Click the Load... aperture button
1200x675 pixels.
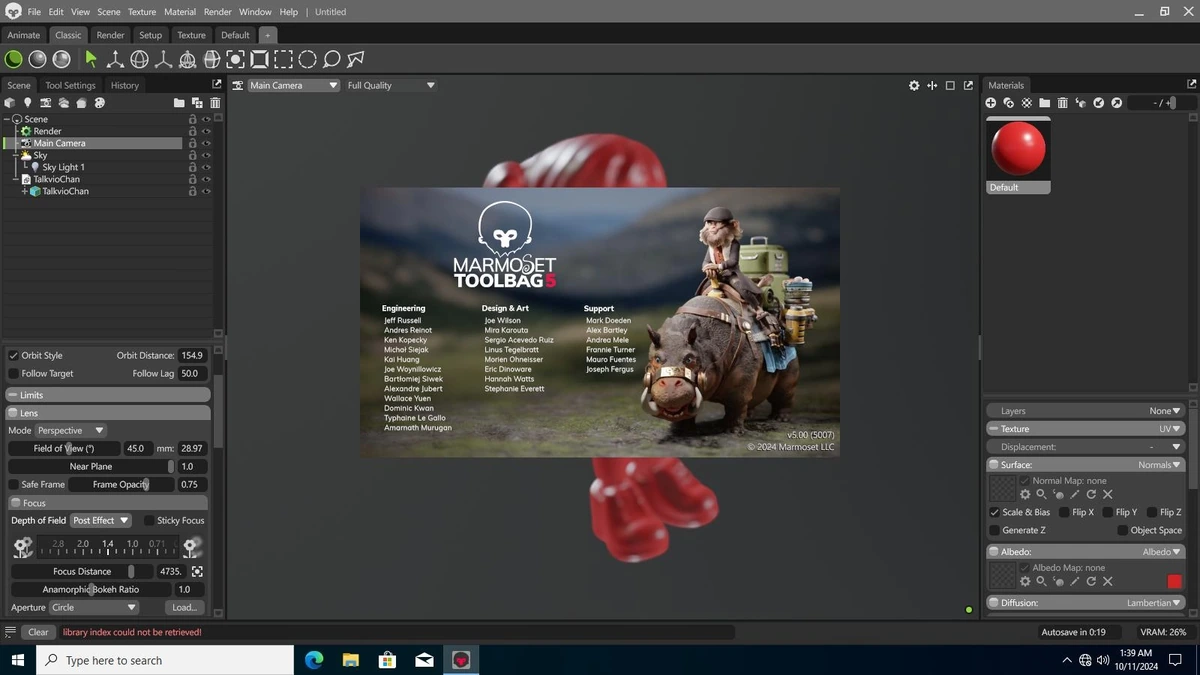coord(185,607)
